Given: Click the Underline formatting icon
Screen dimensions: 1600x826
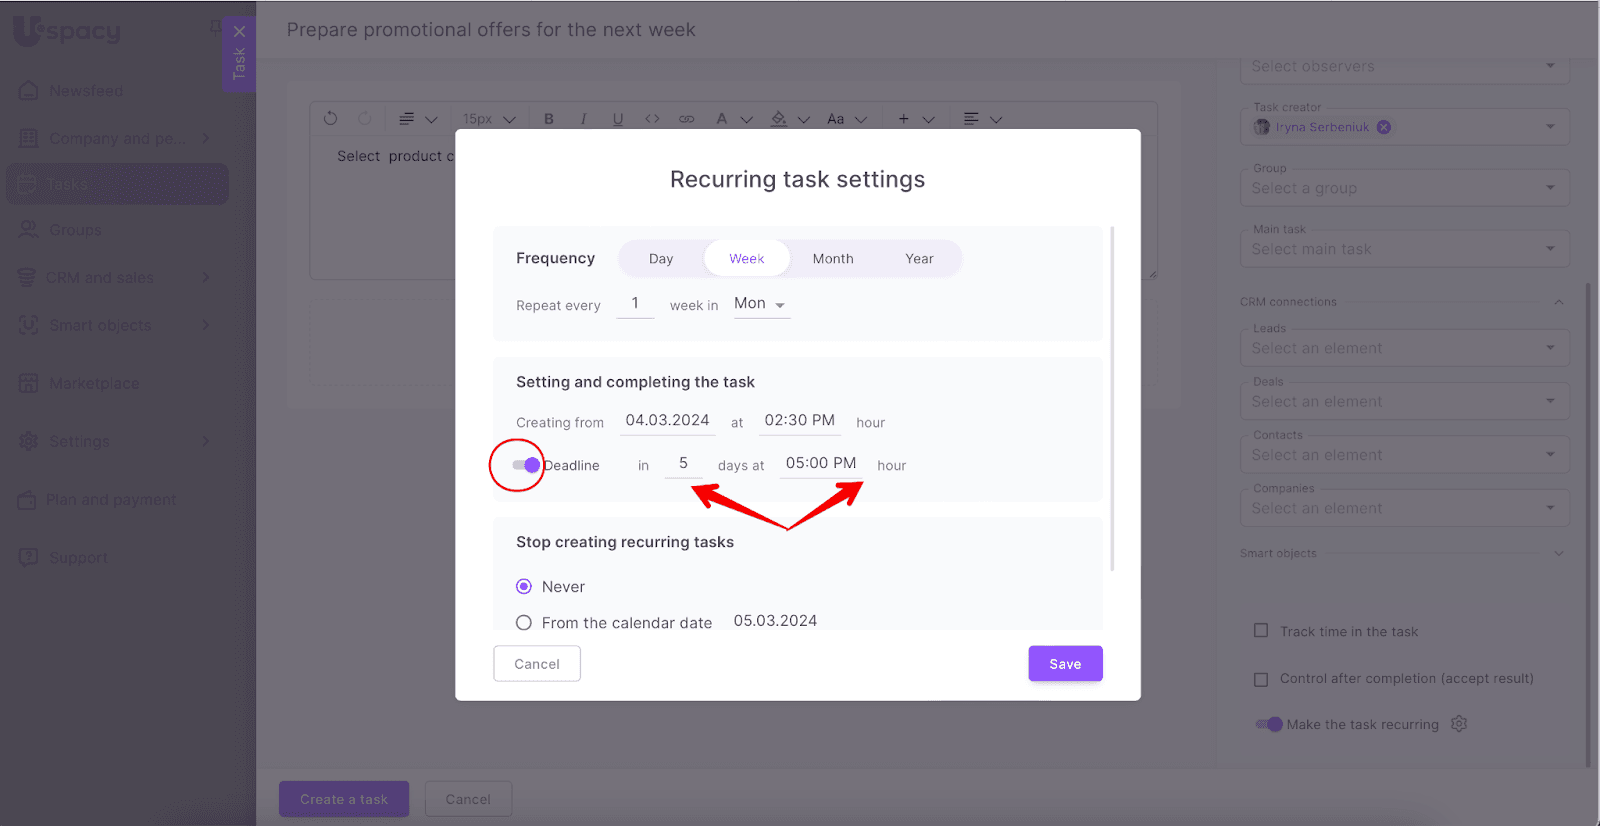Looking at the screenshot, I should point(618,119).
